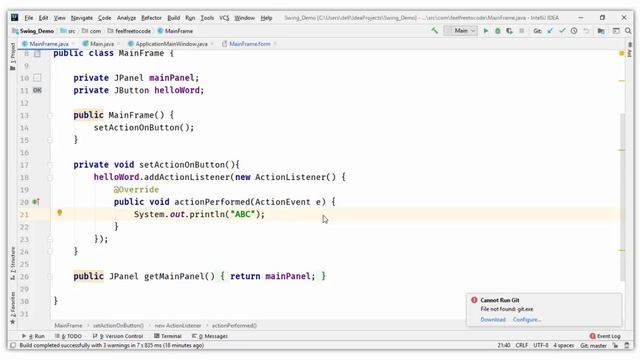Image resolution: width=640 pixels, height=360 pixels.
Task: Click the Download link in Git notification
Action: point(493,320)
